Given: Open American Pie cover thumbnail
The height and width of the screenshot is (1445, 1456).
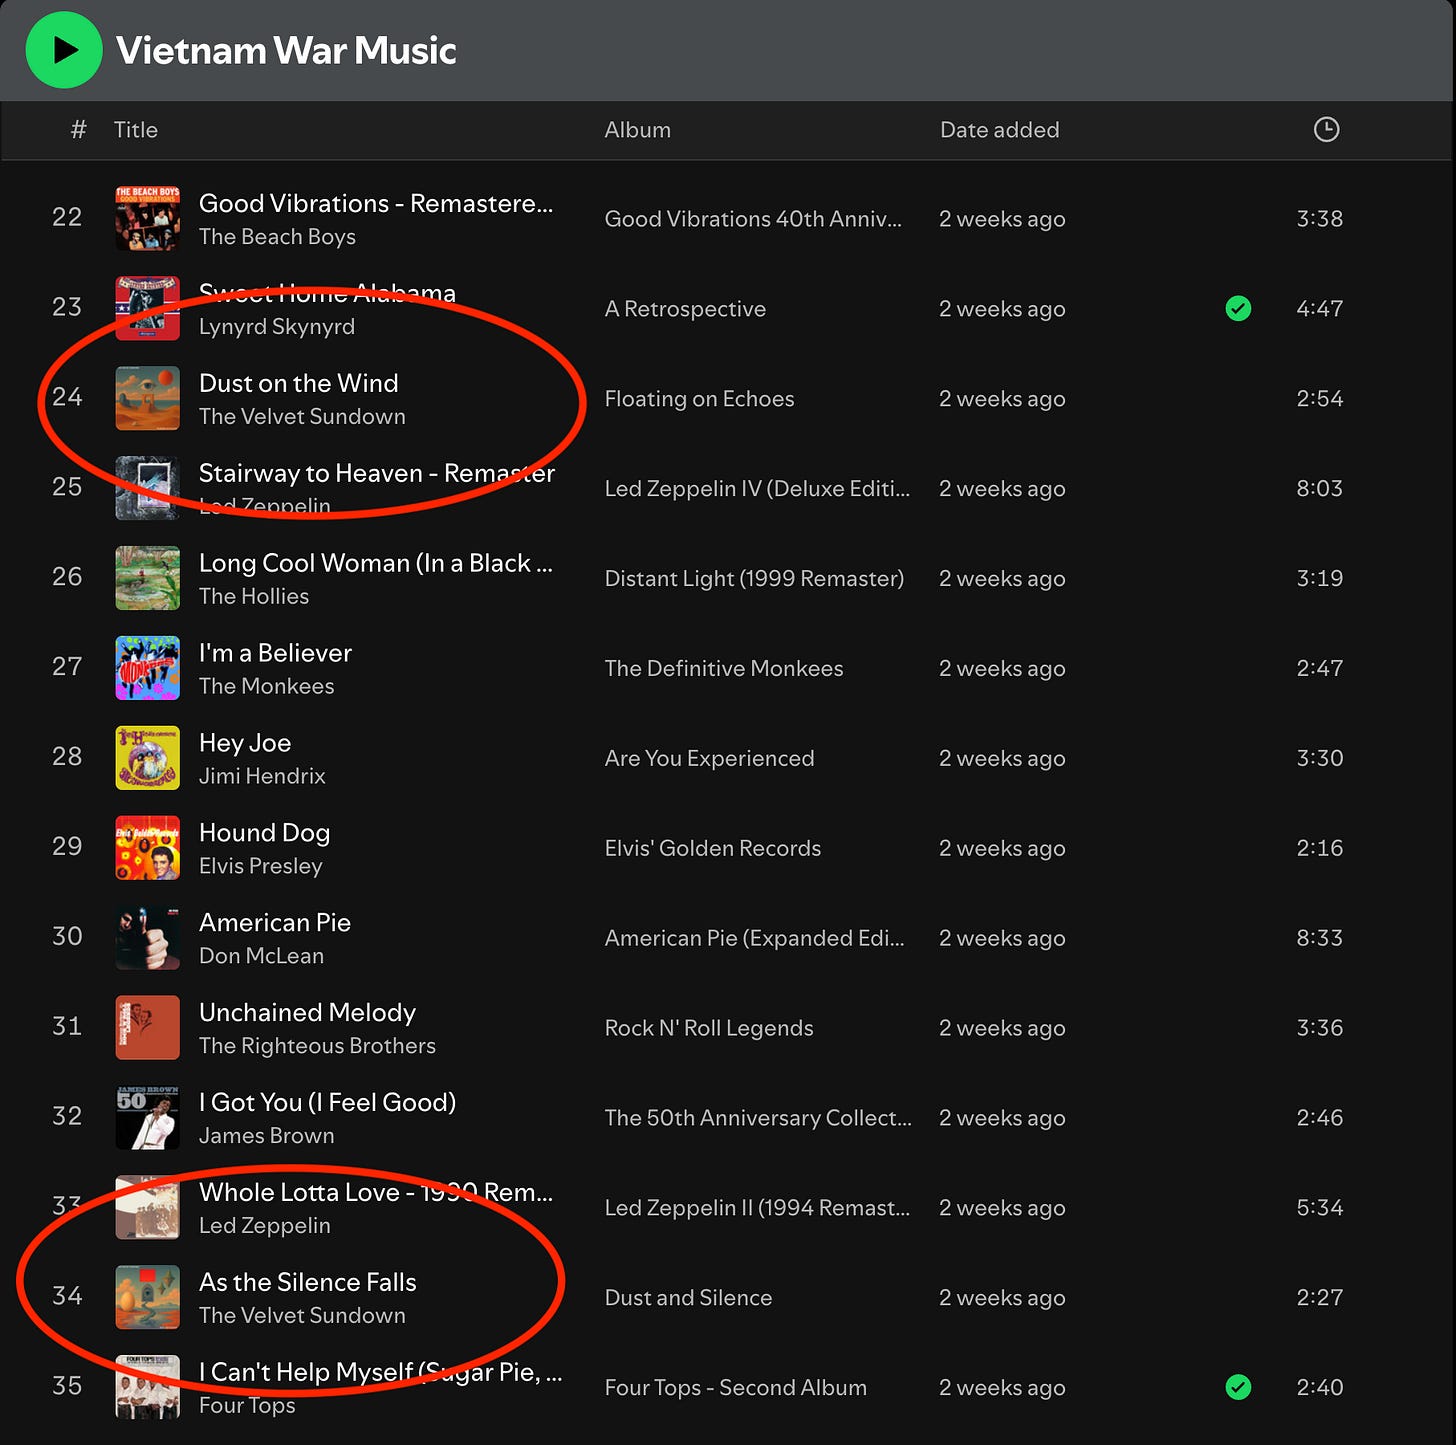Looking at the screenshot, I should [148, 938].
